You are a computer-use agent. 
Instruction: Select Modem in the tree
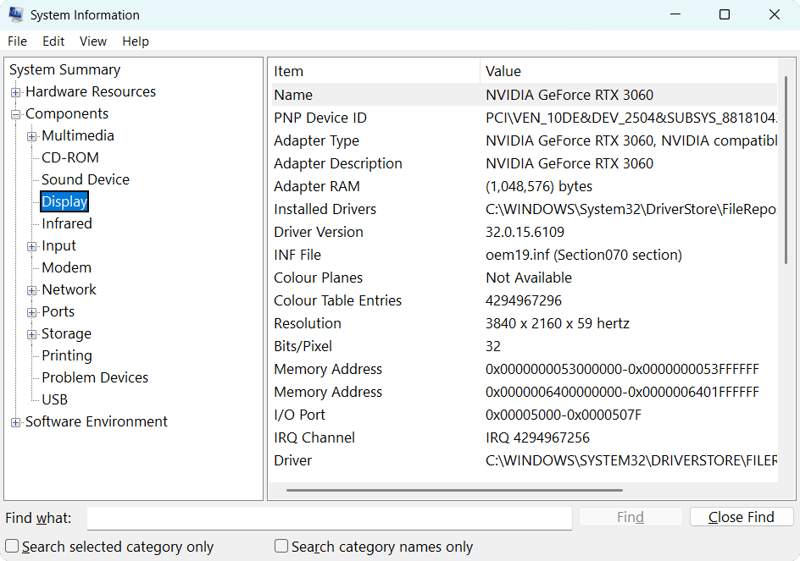coord(66,268)
